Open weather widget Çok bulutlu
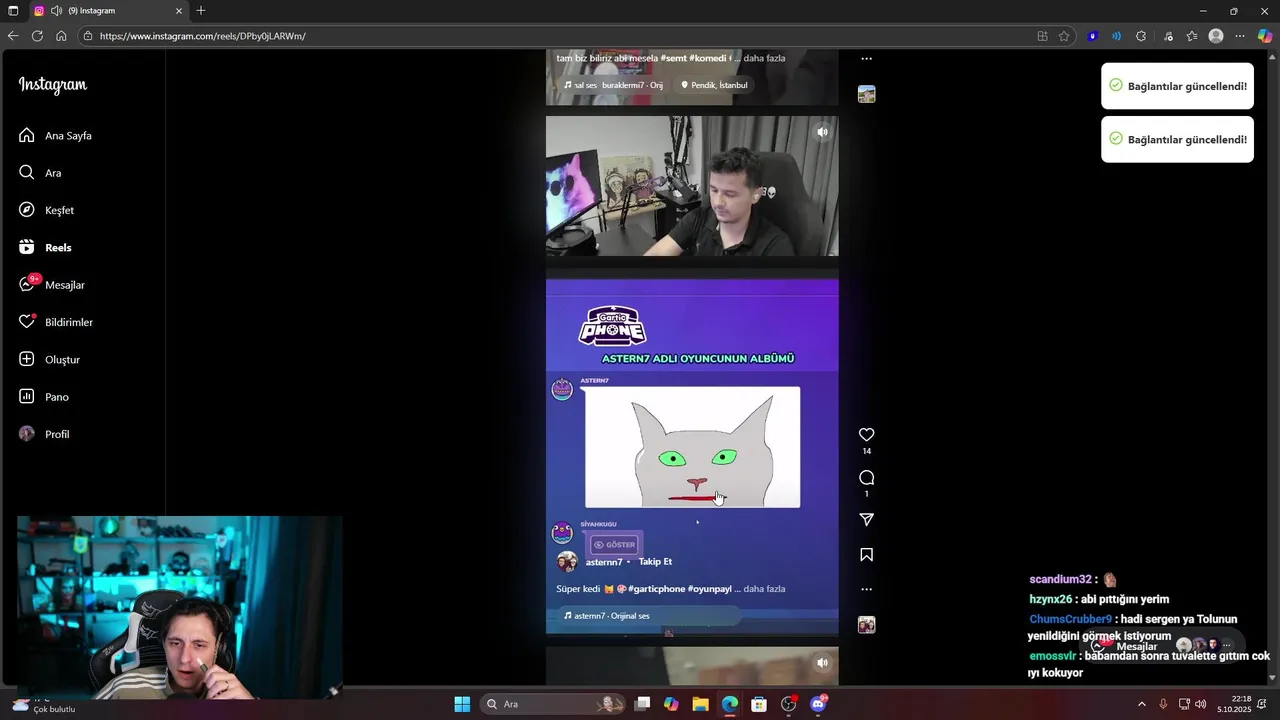Screen dimensions: 1280x720 point(45,704)
